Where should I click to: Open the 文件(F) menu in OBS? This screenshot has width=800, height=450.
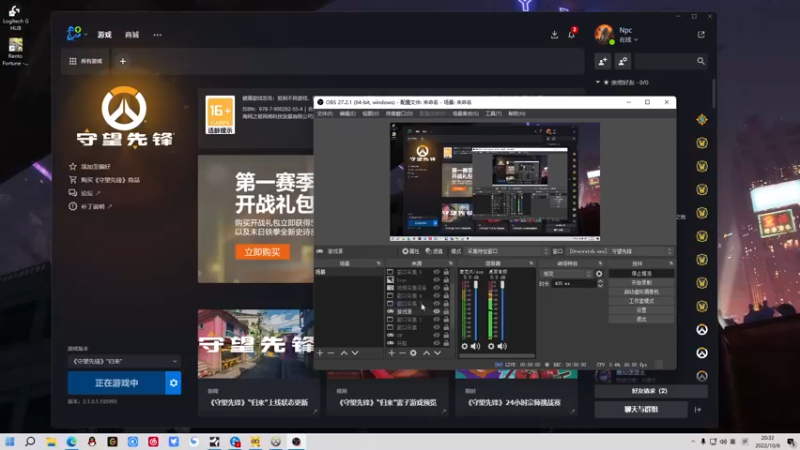(324, 113)
